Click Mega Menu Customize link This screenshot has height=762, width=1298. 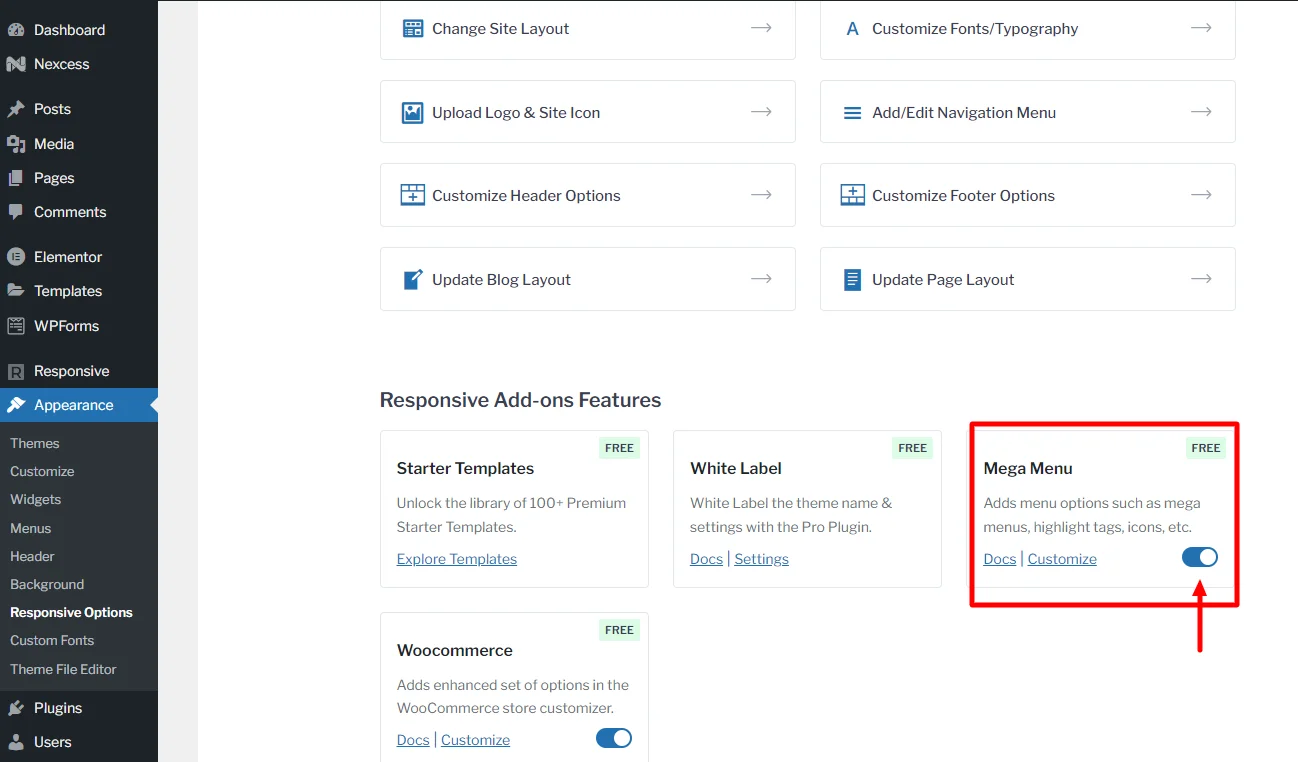click(1062, 559)
